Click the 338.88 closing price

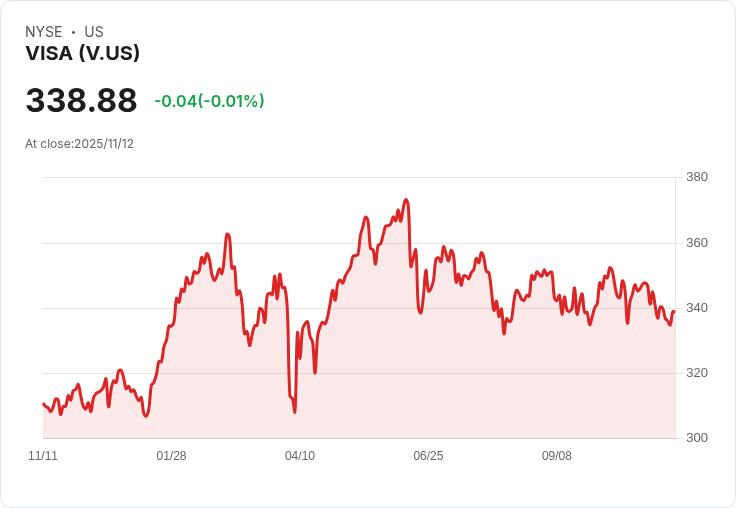pyautogui.click(x=81, y=101)
